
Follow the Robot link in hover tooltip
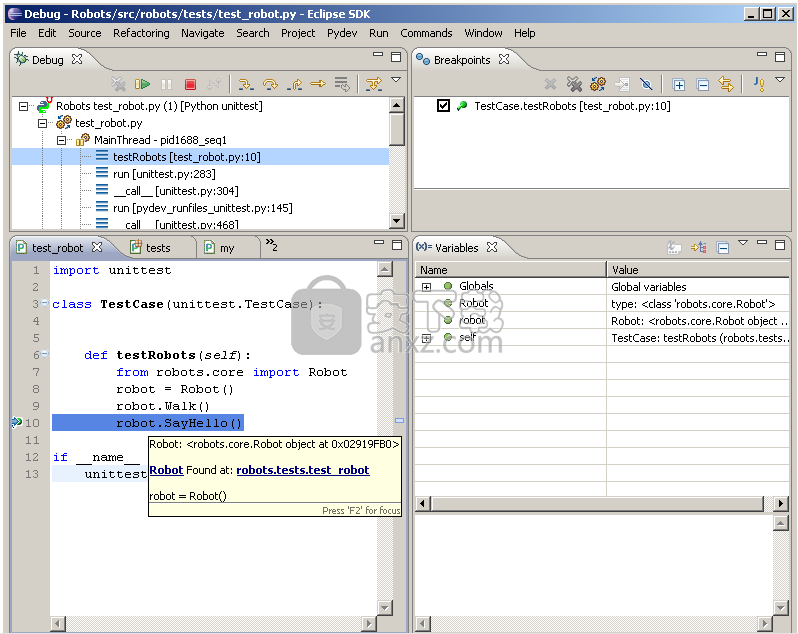pos(166,470)
